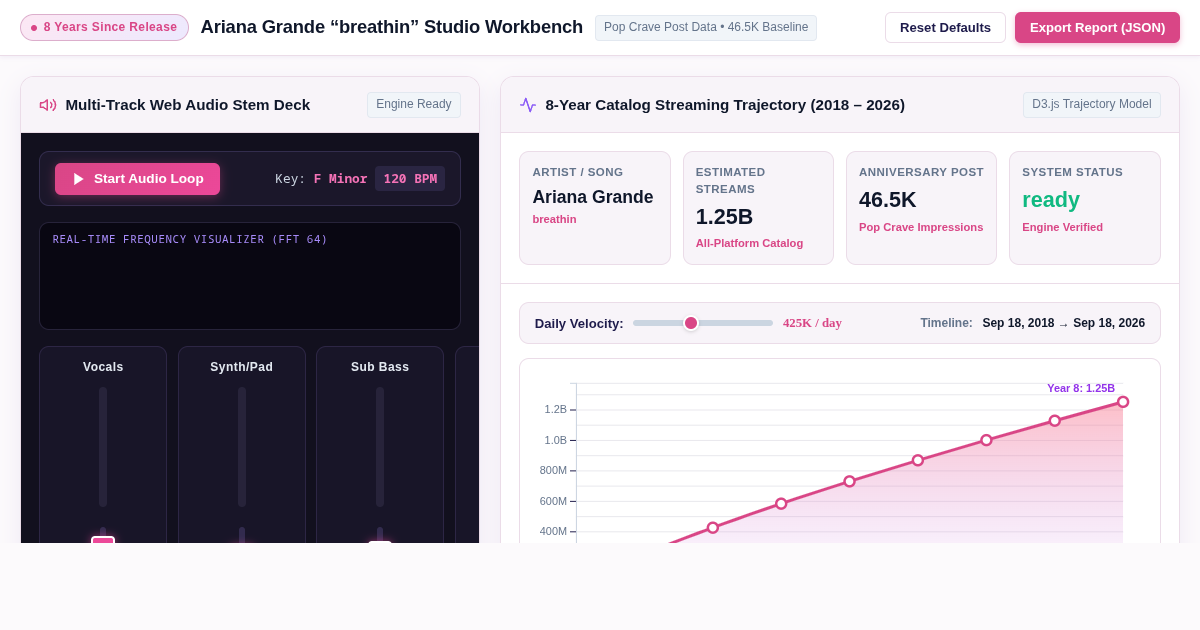Click the Engine Verified caption
This screenshot has height=630, width=1200.
coord(1062,227)
